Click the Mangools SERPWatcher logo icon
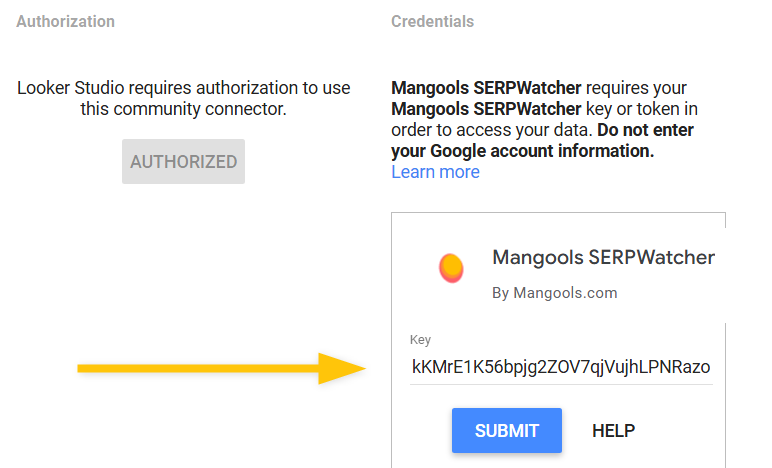The width and height of the screenshot is (772, 468). point(451,267)
